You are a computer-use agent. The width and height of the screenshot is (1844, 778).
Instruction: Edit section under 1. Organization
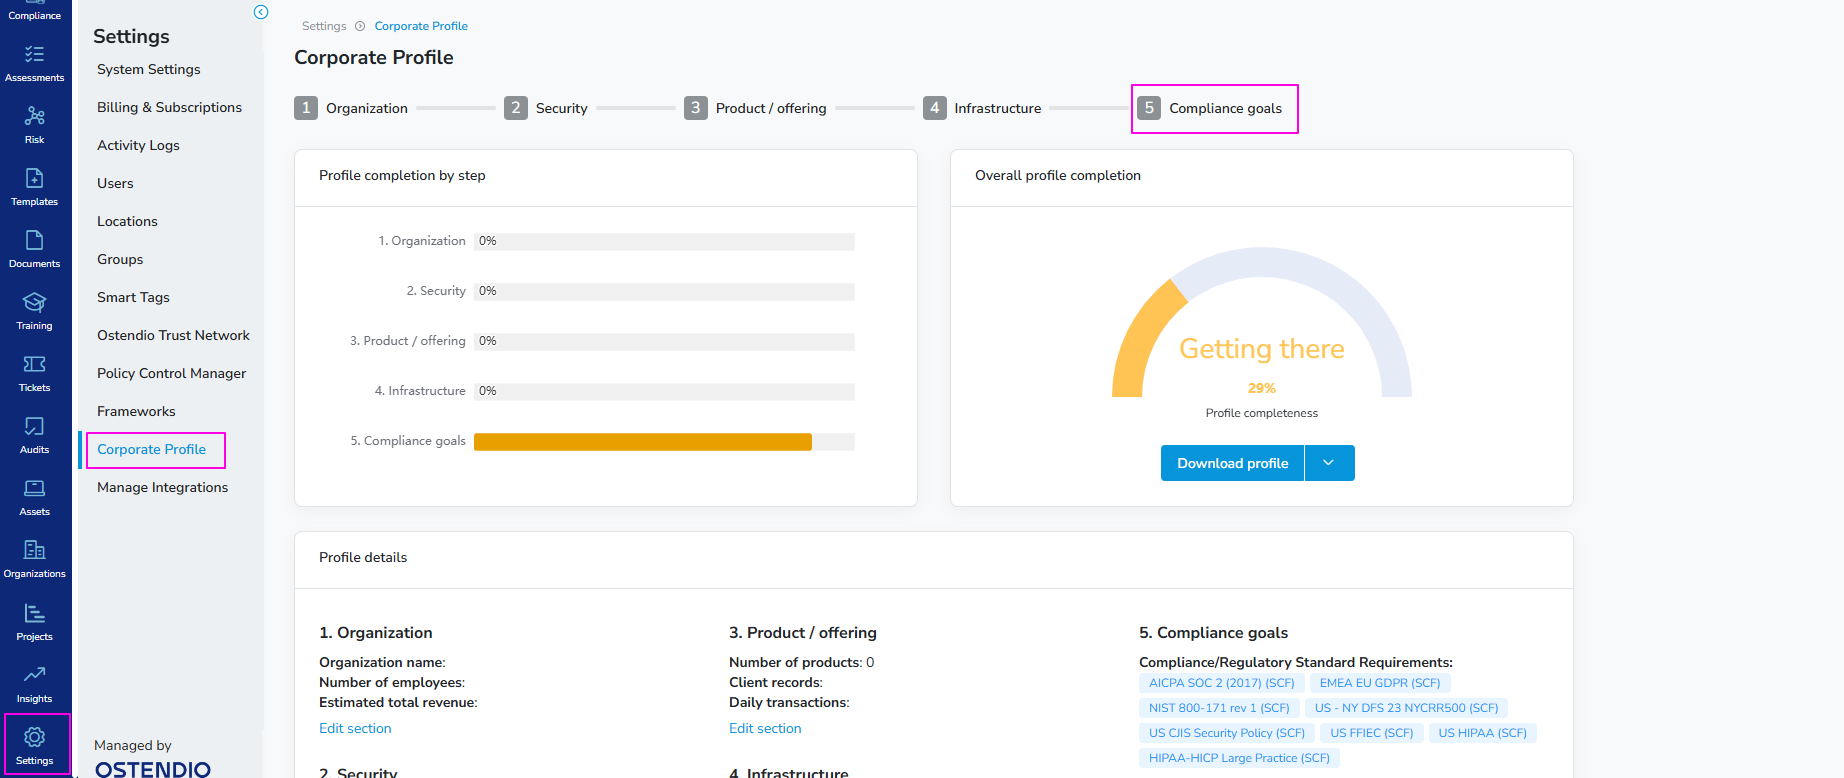[x=355, y=728]
